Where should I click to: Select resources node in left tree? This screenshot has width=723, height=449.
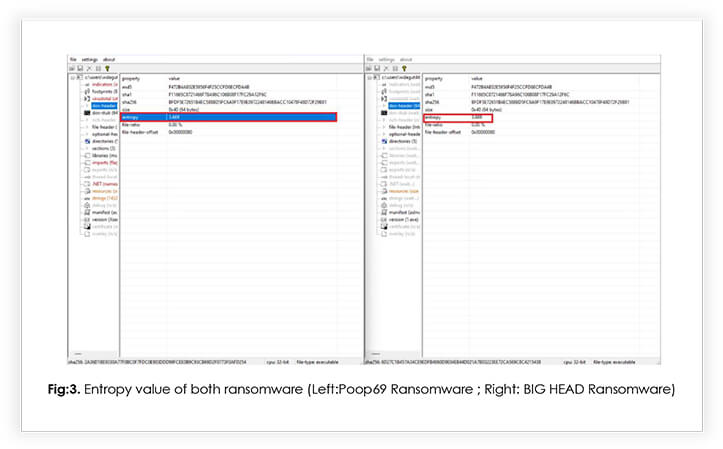coord(105,191)
